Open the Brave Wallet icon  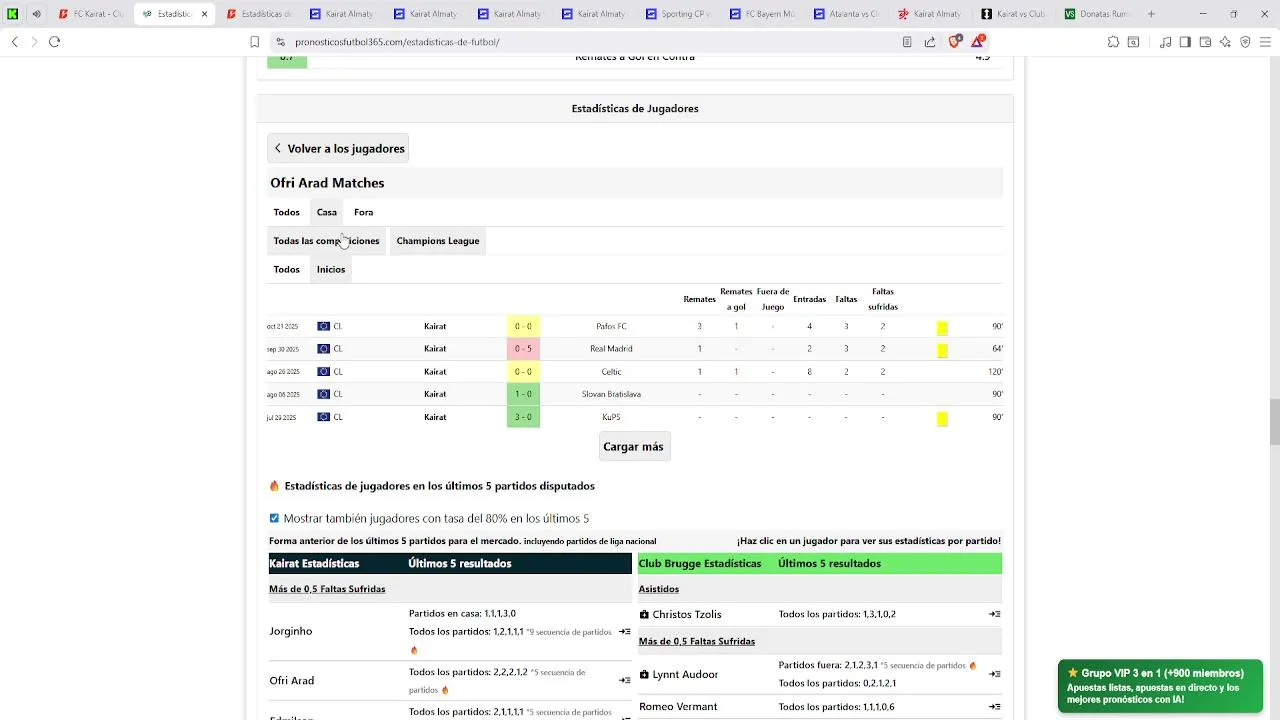(1205, 42)
